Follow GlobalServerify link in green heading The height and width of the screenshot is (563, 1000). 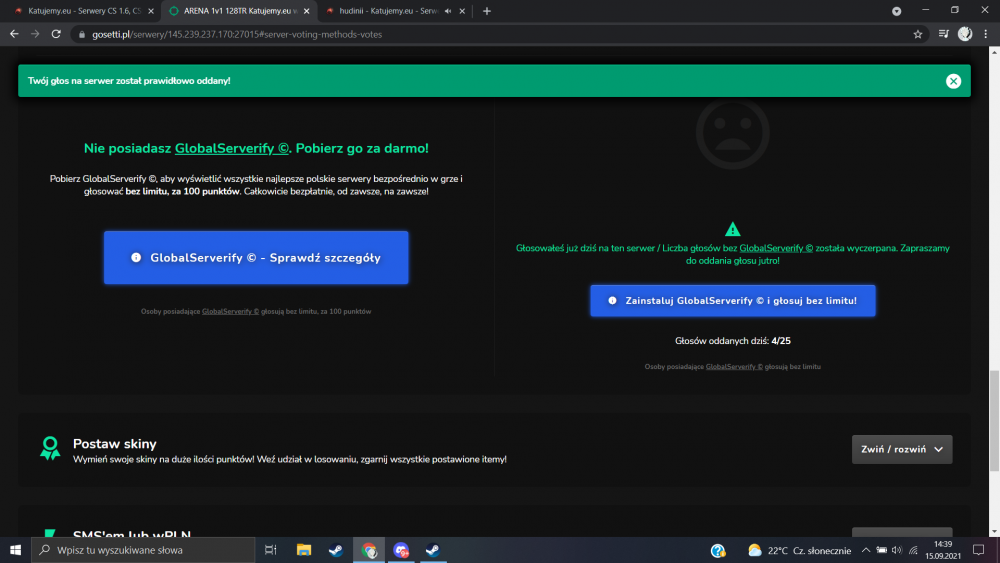tap(232, 148)
